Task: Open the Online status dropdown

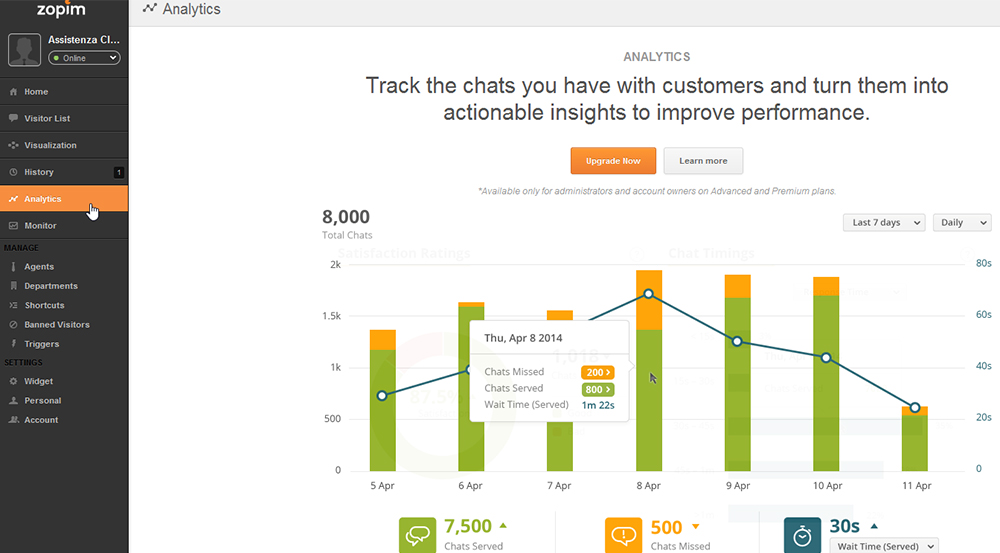Action: click(x=84, y=58)
